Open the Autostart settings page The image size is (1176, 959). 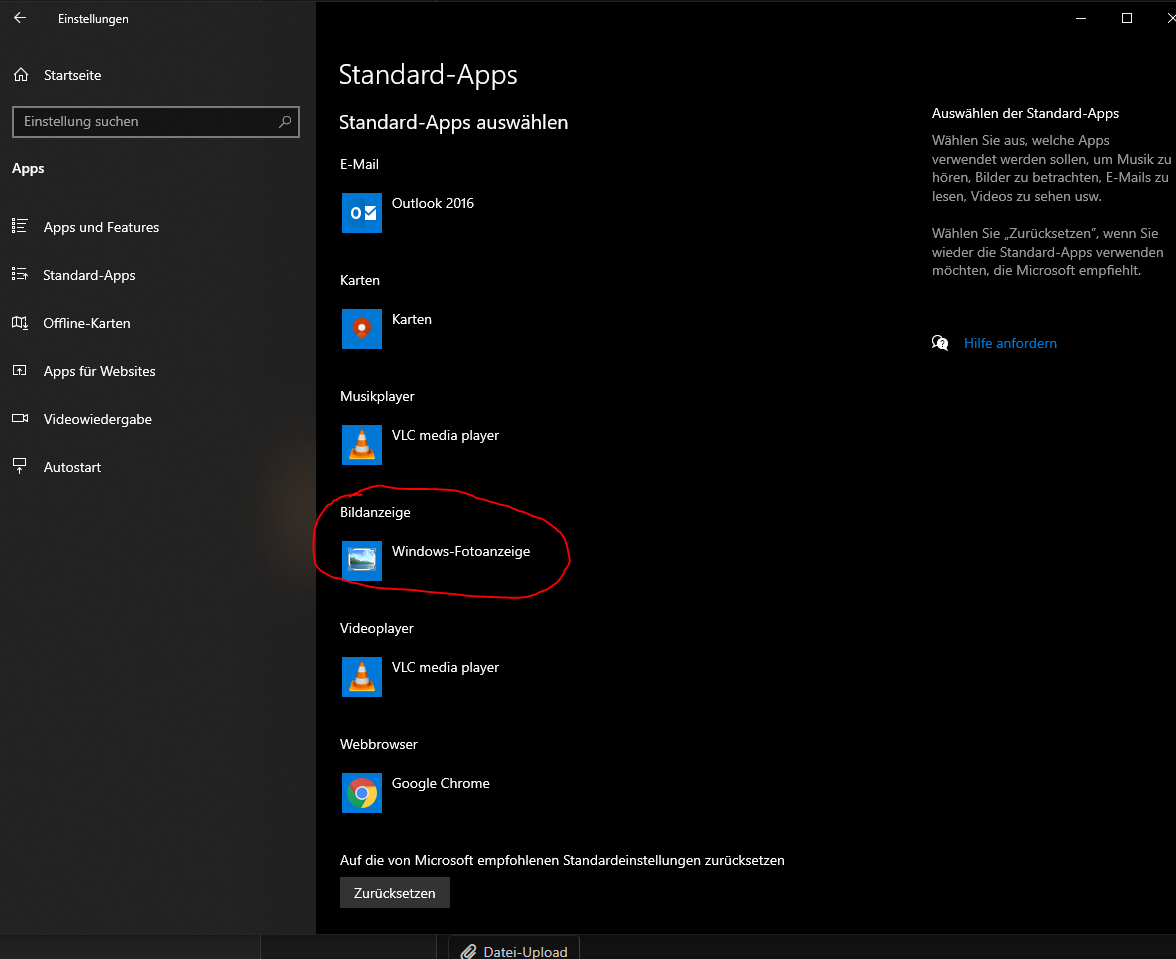[72, 467]
